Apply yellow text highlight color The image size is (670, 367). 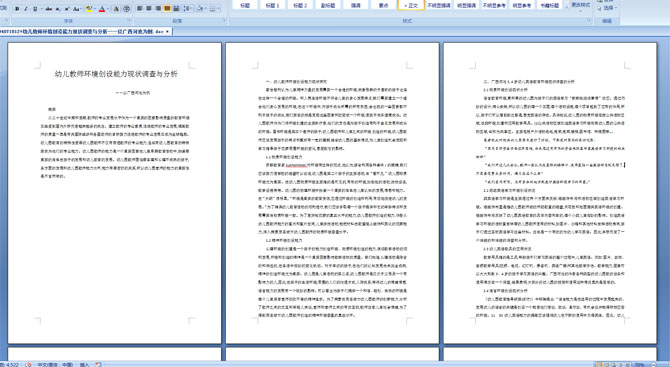pyautogui.click(x=89, y=9)
